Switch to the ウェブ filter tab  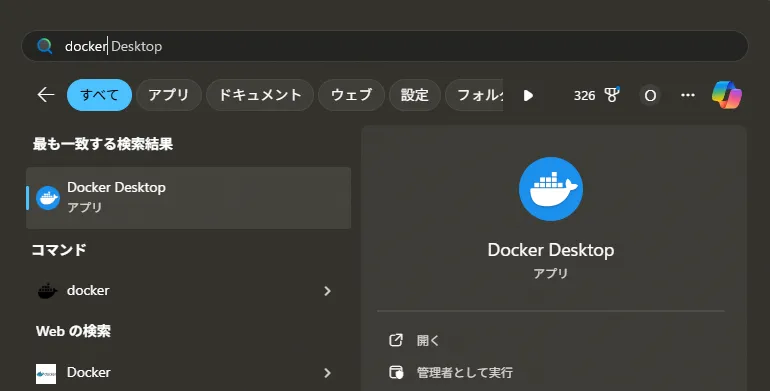click(x=351, y=95)
